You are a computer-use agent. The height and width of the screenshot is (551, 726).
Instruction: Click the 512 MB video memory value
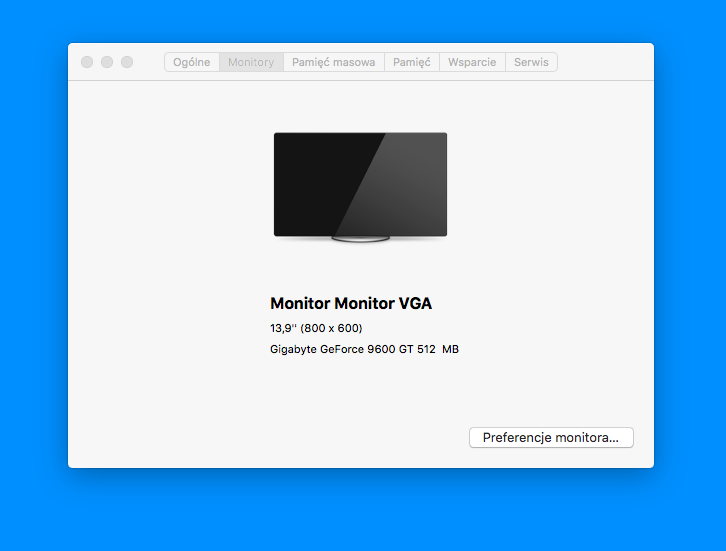(438, 349)
